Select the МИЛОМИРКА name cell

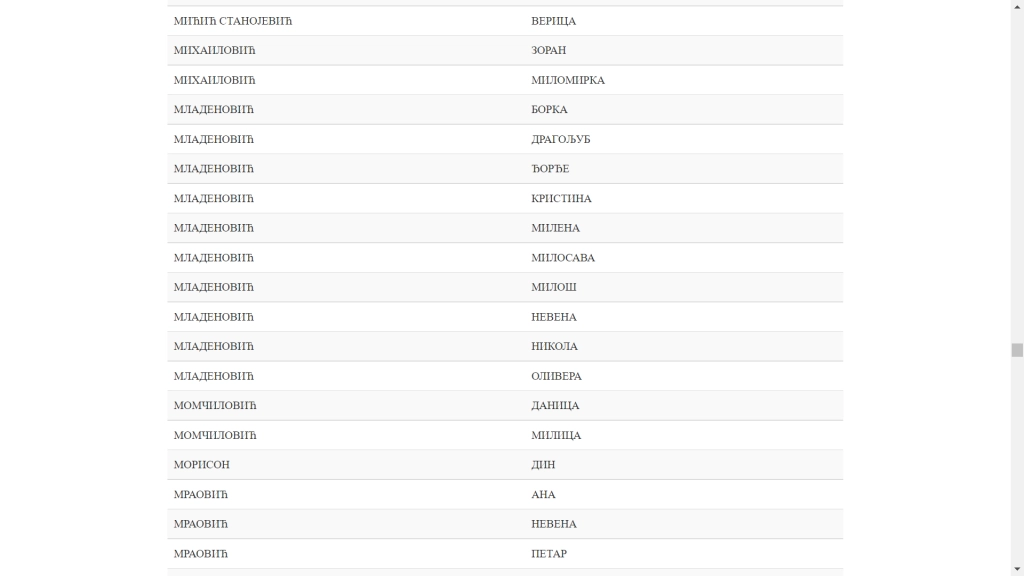click(x=568, y=80)
